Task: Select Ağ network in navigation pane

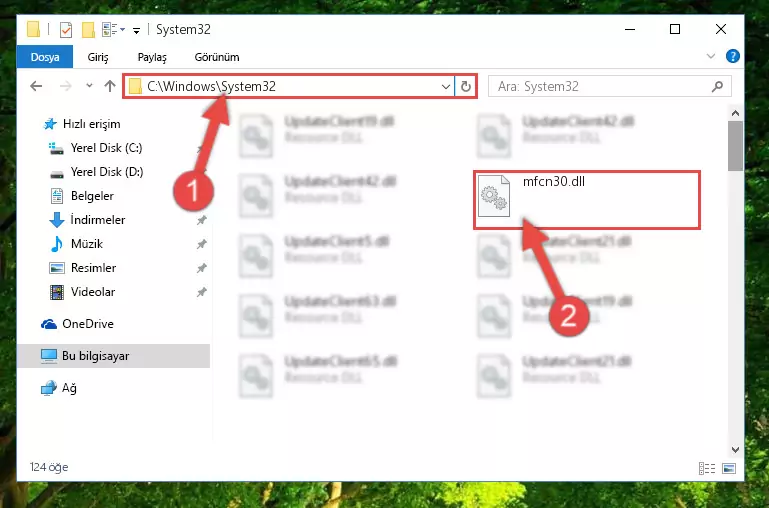Action: pyautogui.click(x=69, y=388)
